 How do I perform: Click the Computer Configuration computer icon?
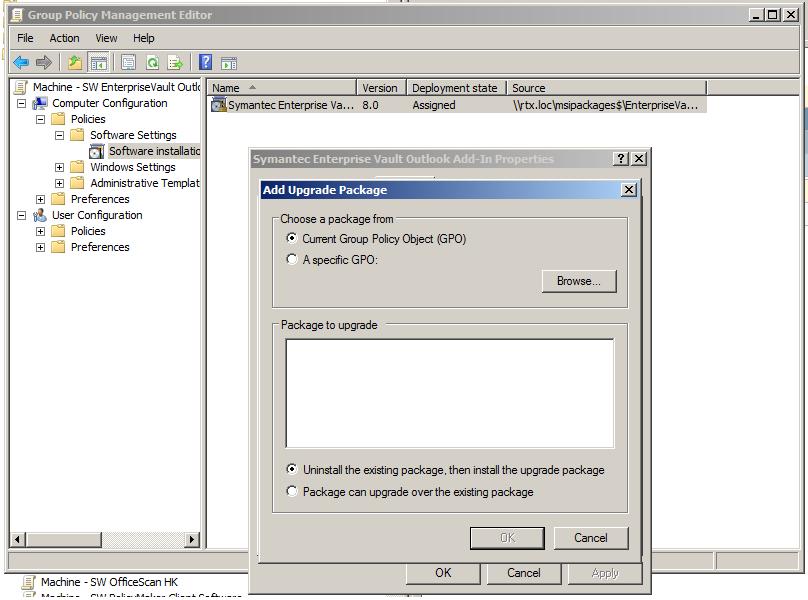40,103
